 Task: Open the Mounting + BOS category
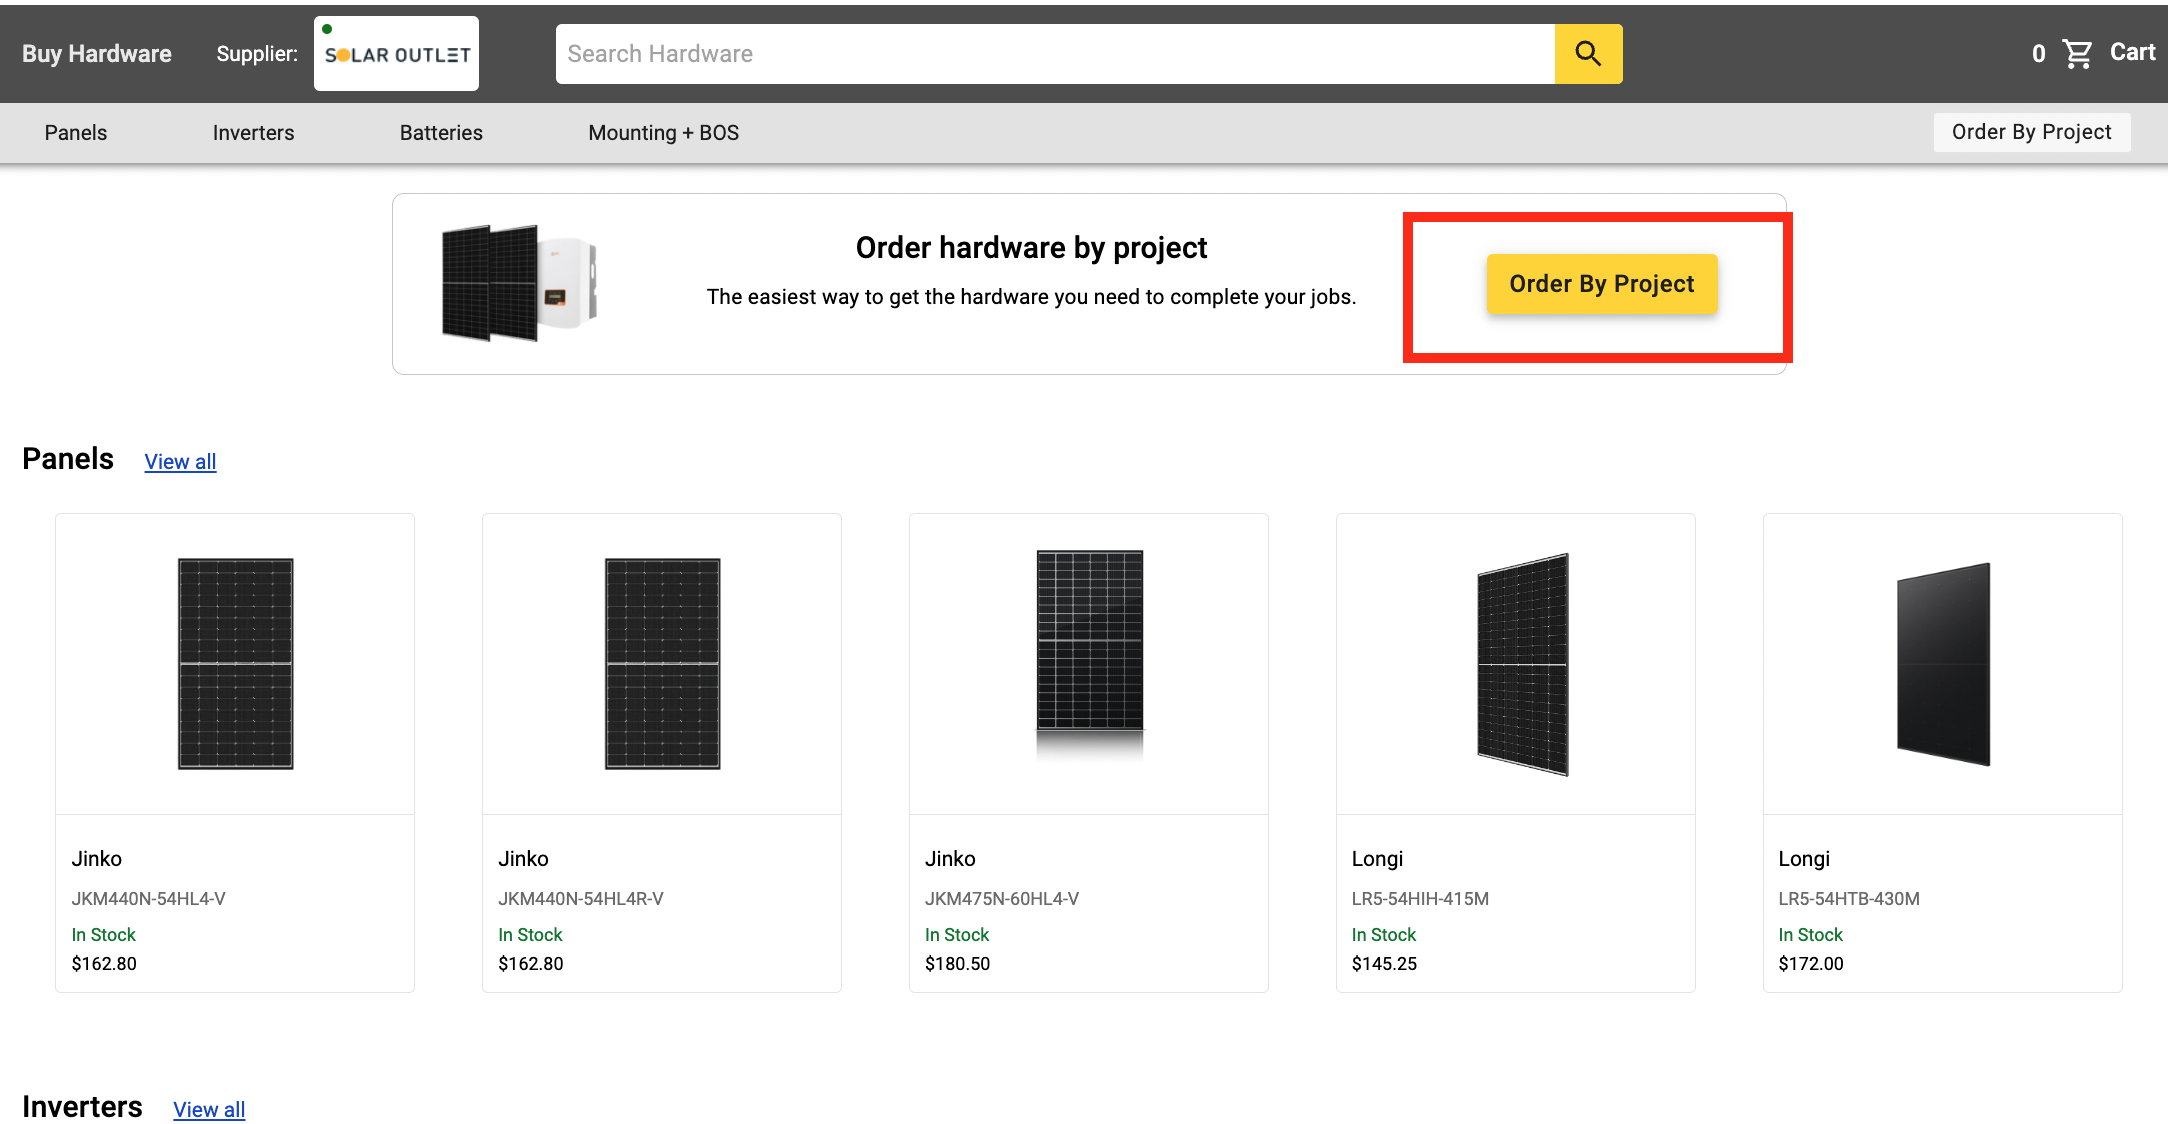pos(664,133)
